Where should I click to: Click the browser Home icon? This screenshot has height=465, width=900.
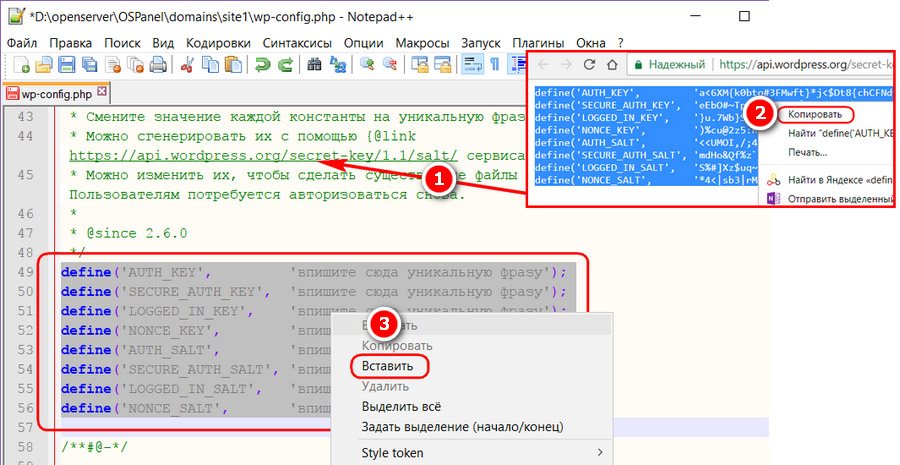[x=612, y=64]
